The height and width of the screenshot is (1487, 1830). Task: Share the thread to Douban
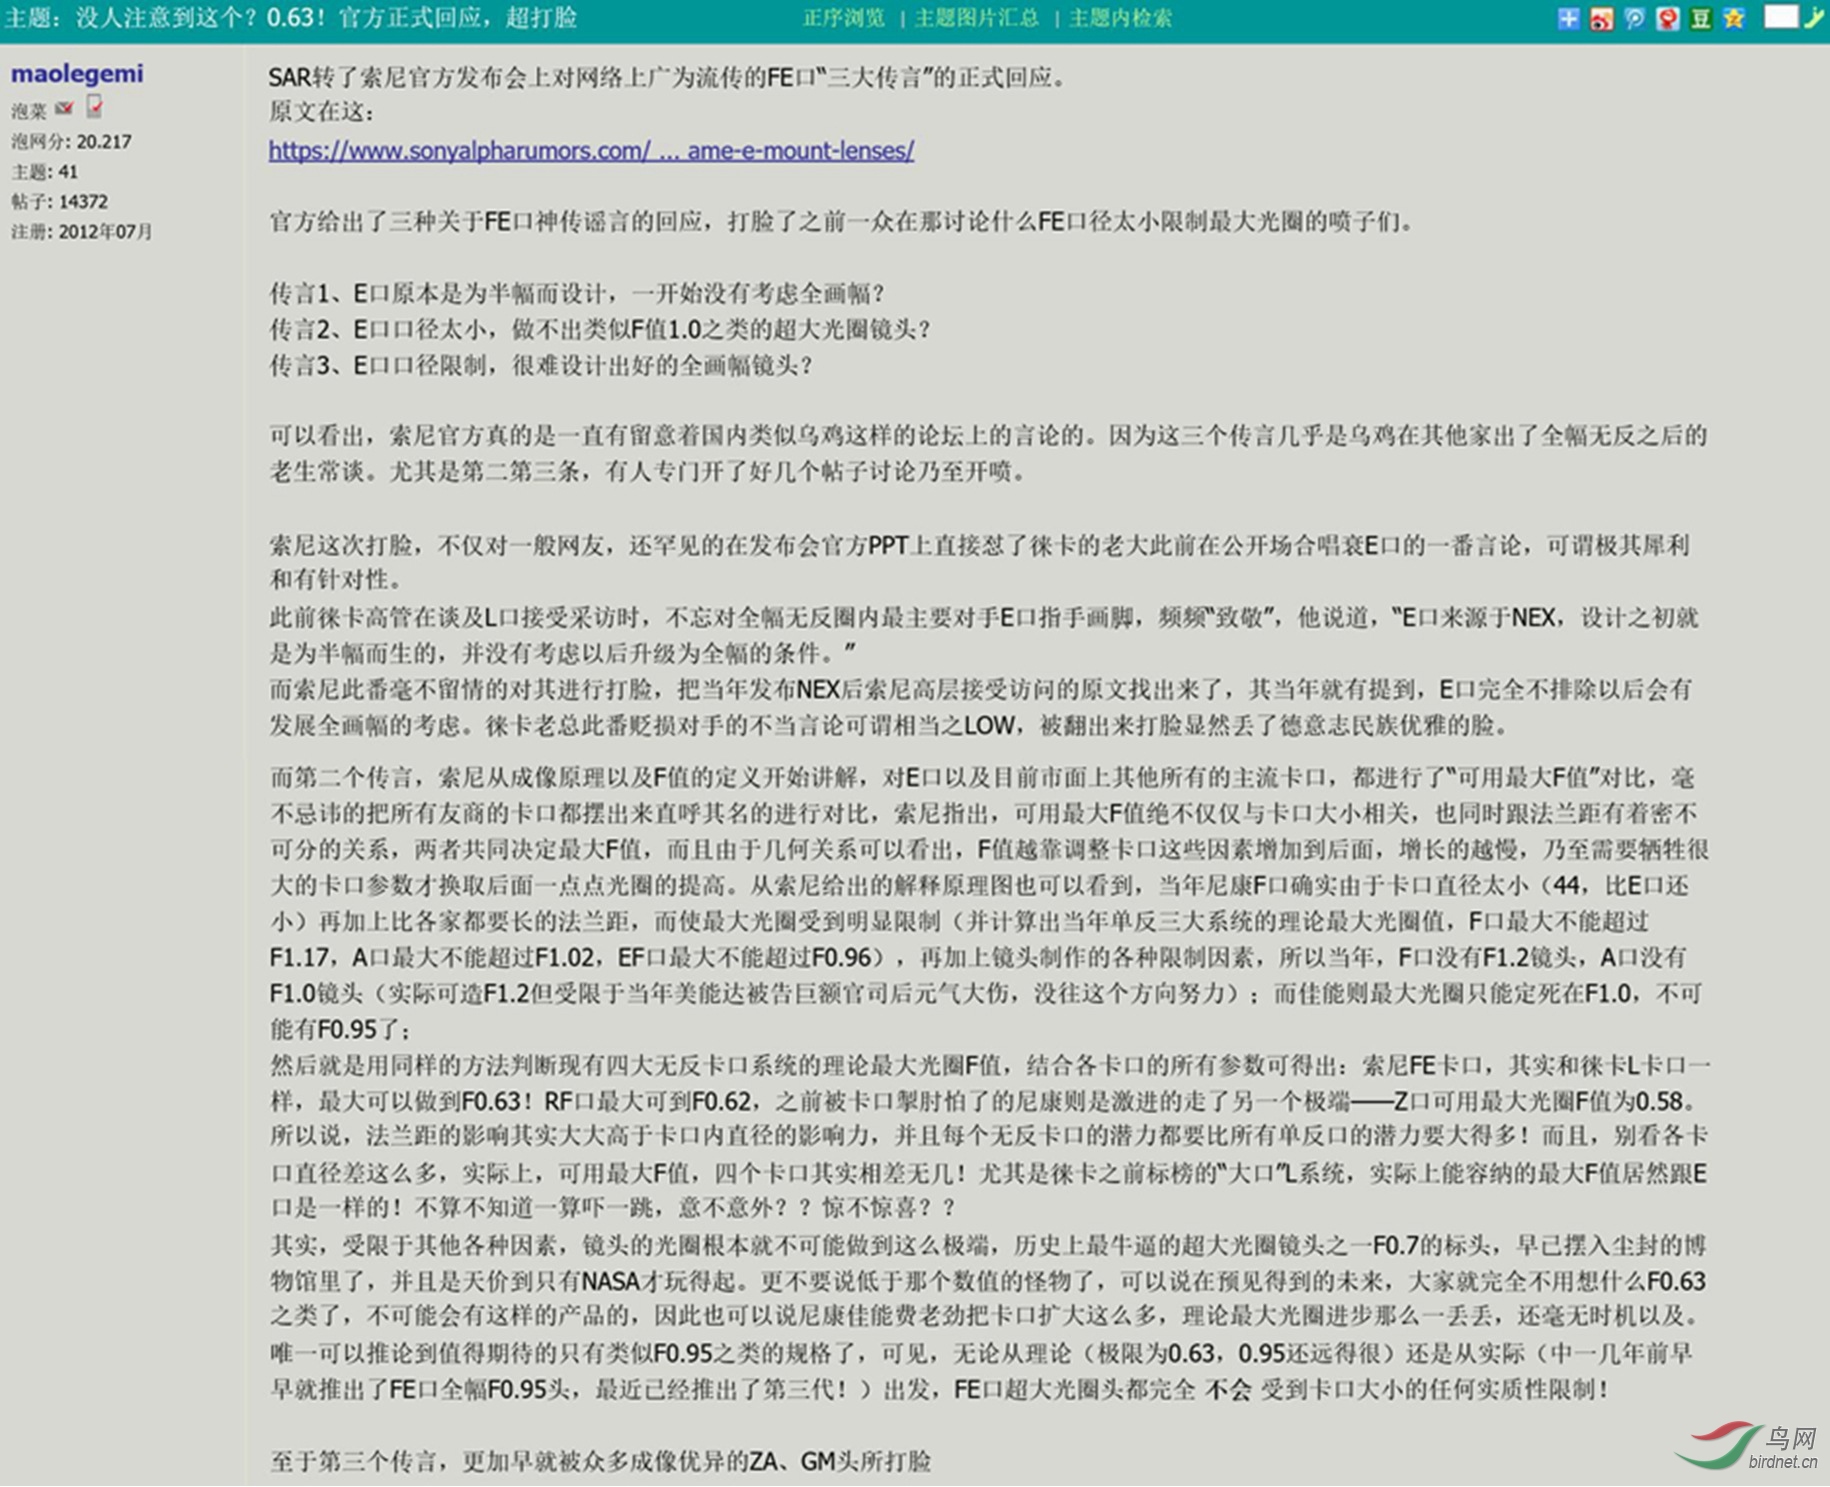pos(1700,18)
